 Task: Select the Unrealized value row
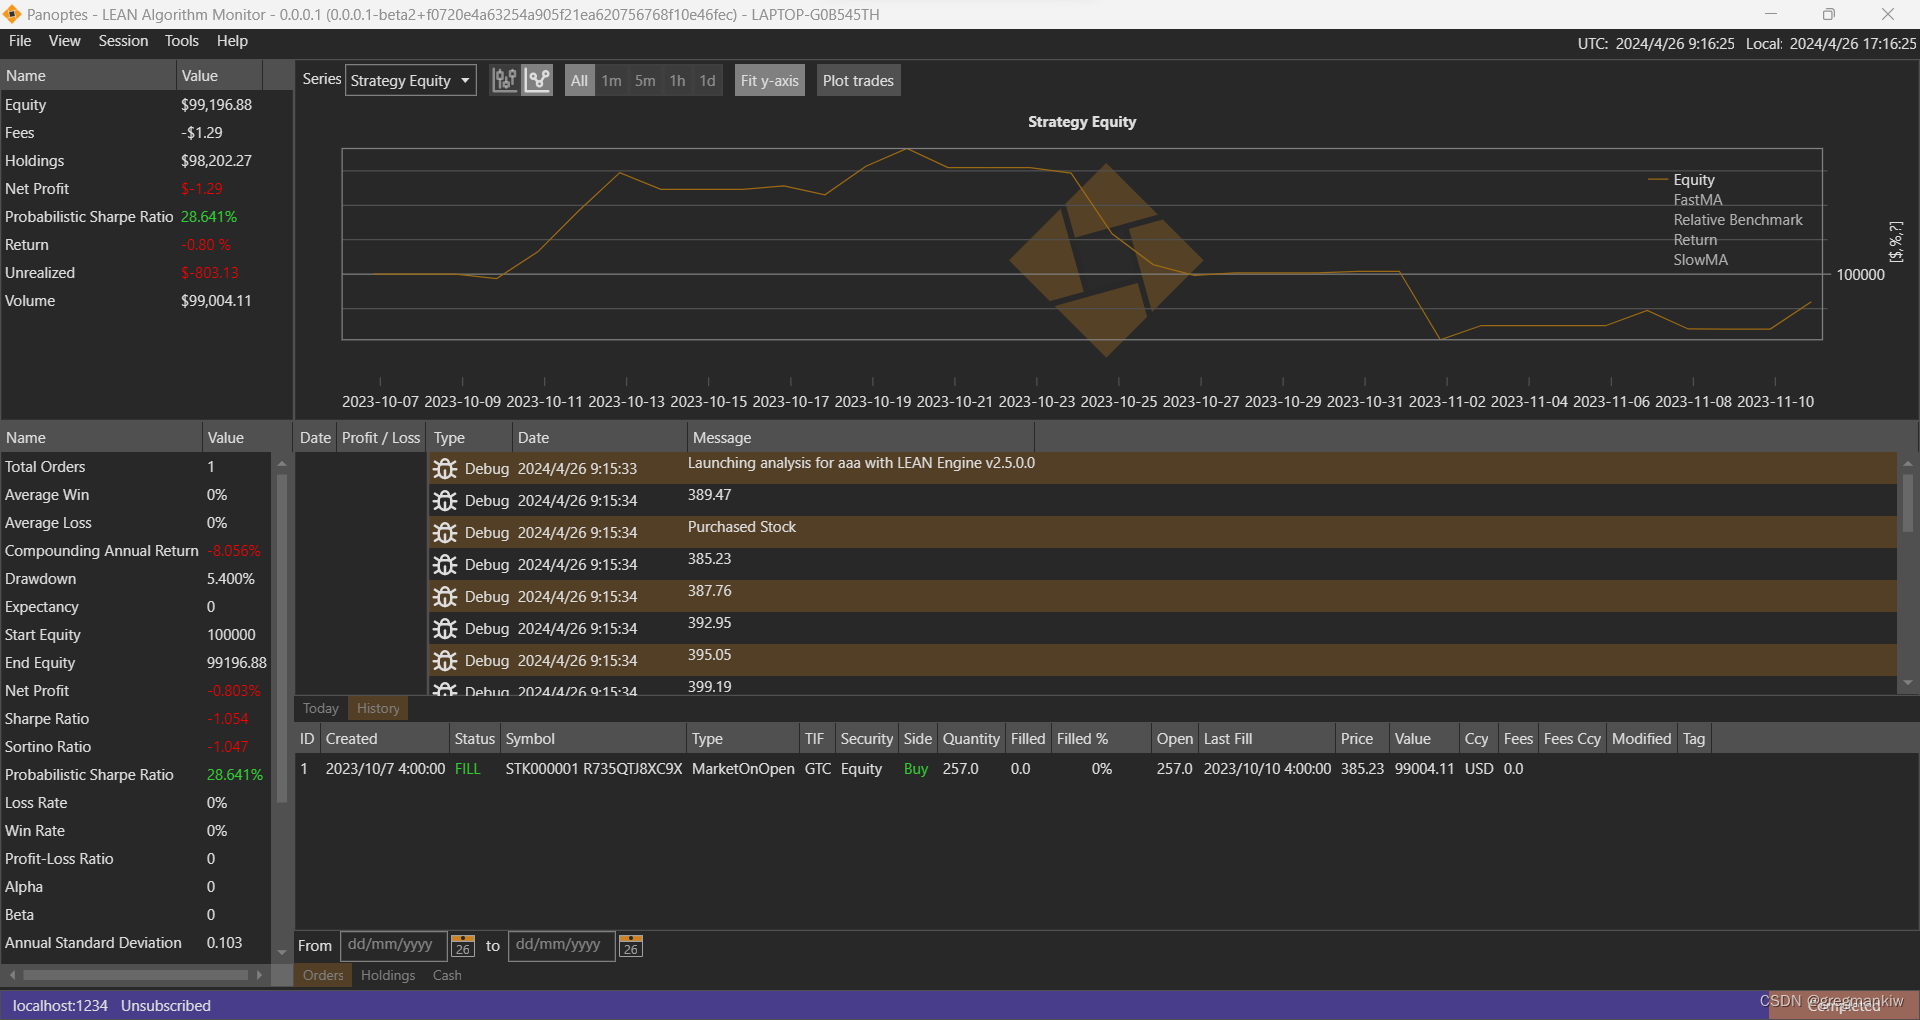tap(146, 273)
